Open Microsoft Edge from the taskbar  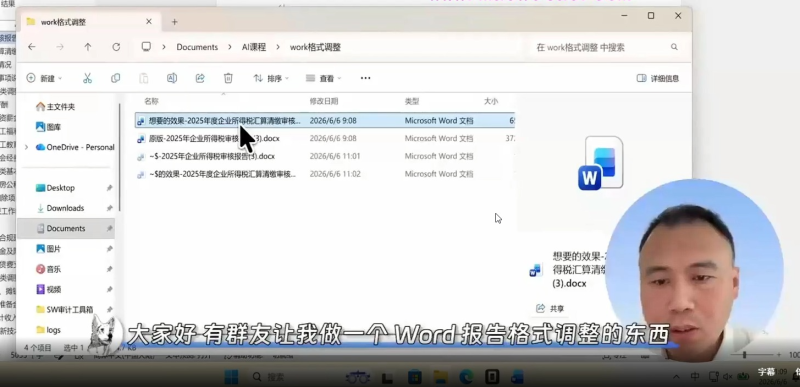tap(466, 377)
